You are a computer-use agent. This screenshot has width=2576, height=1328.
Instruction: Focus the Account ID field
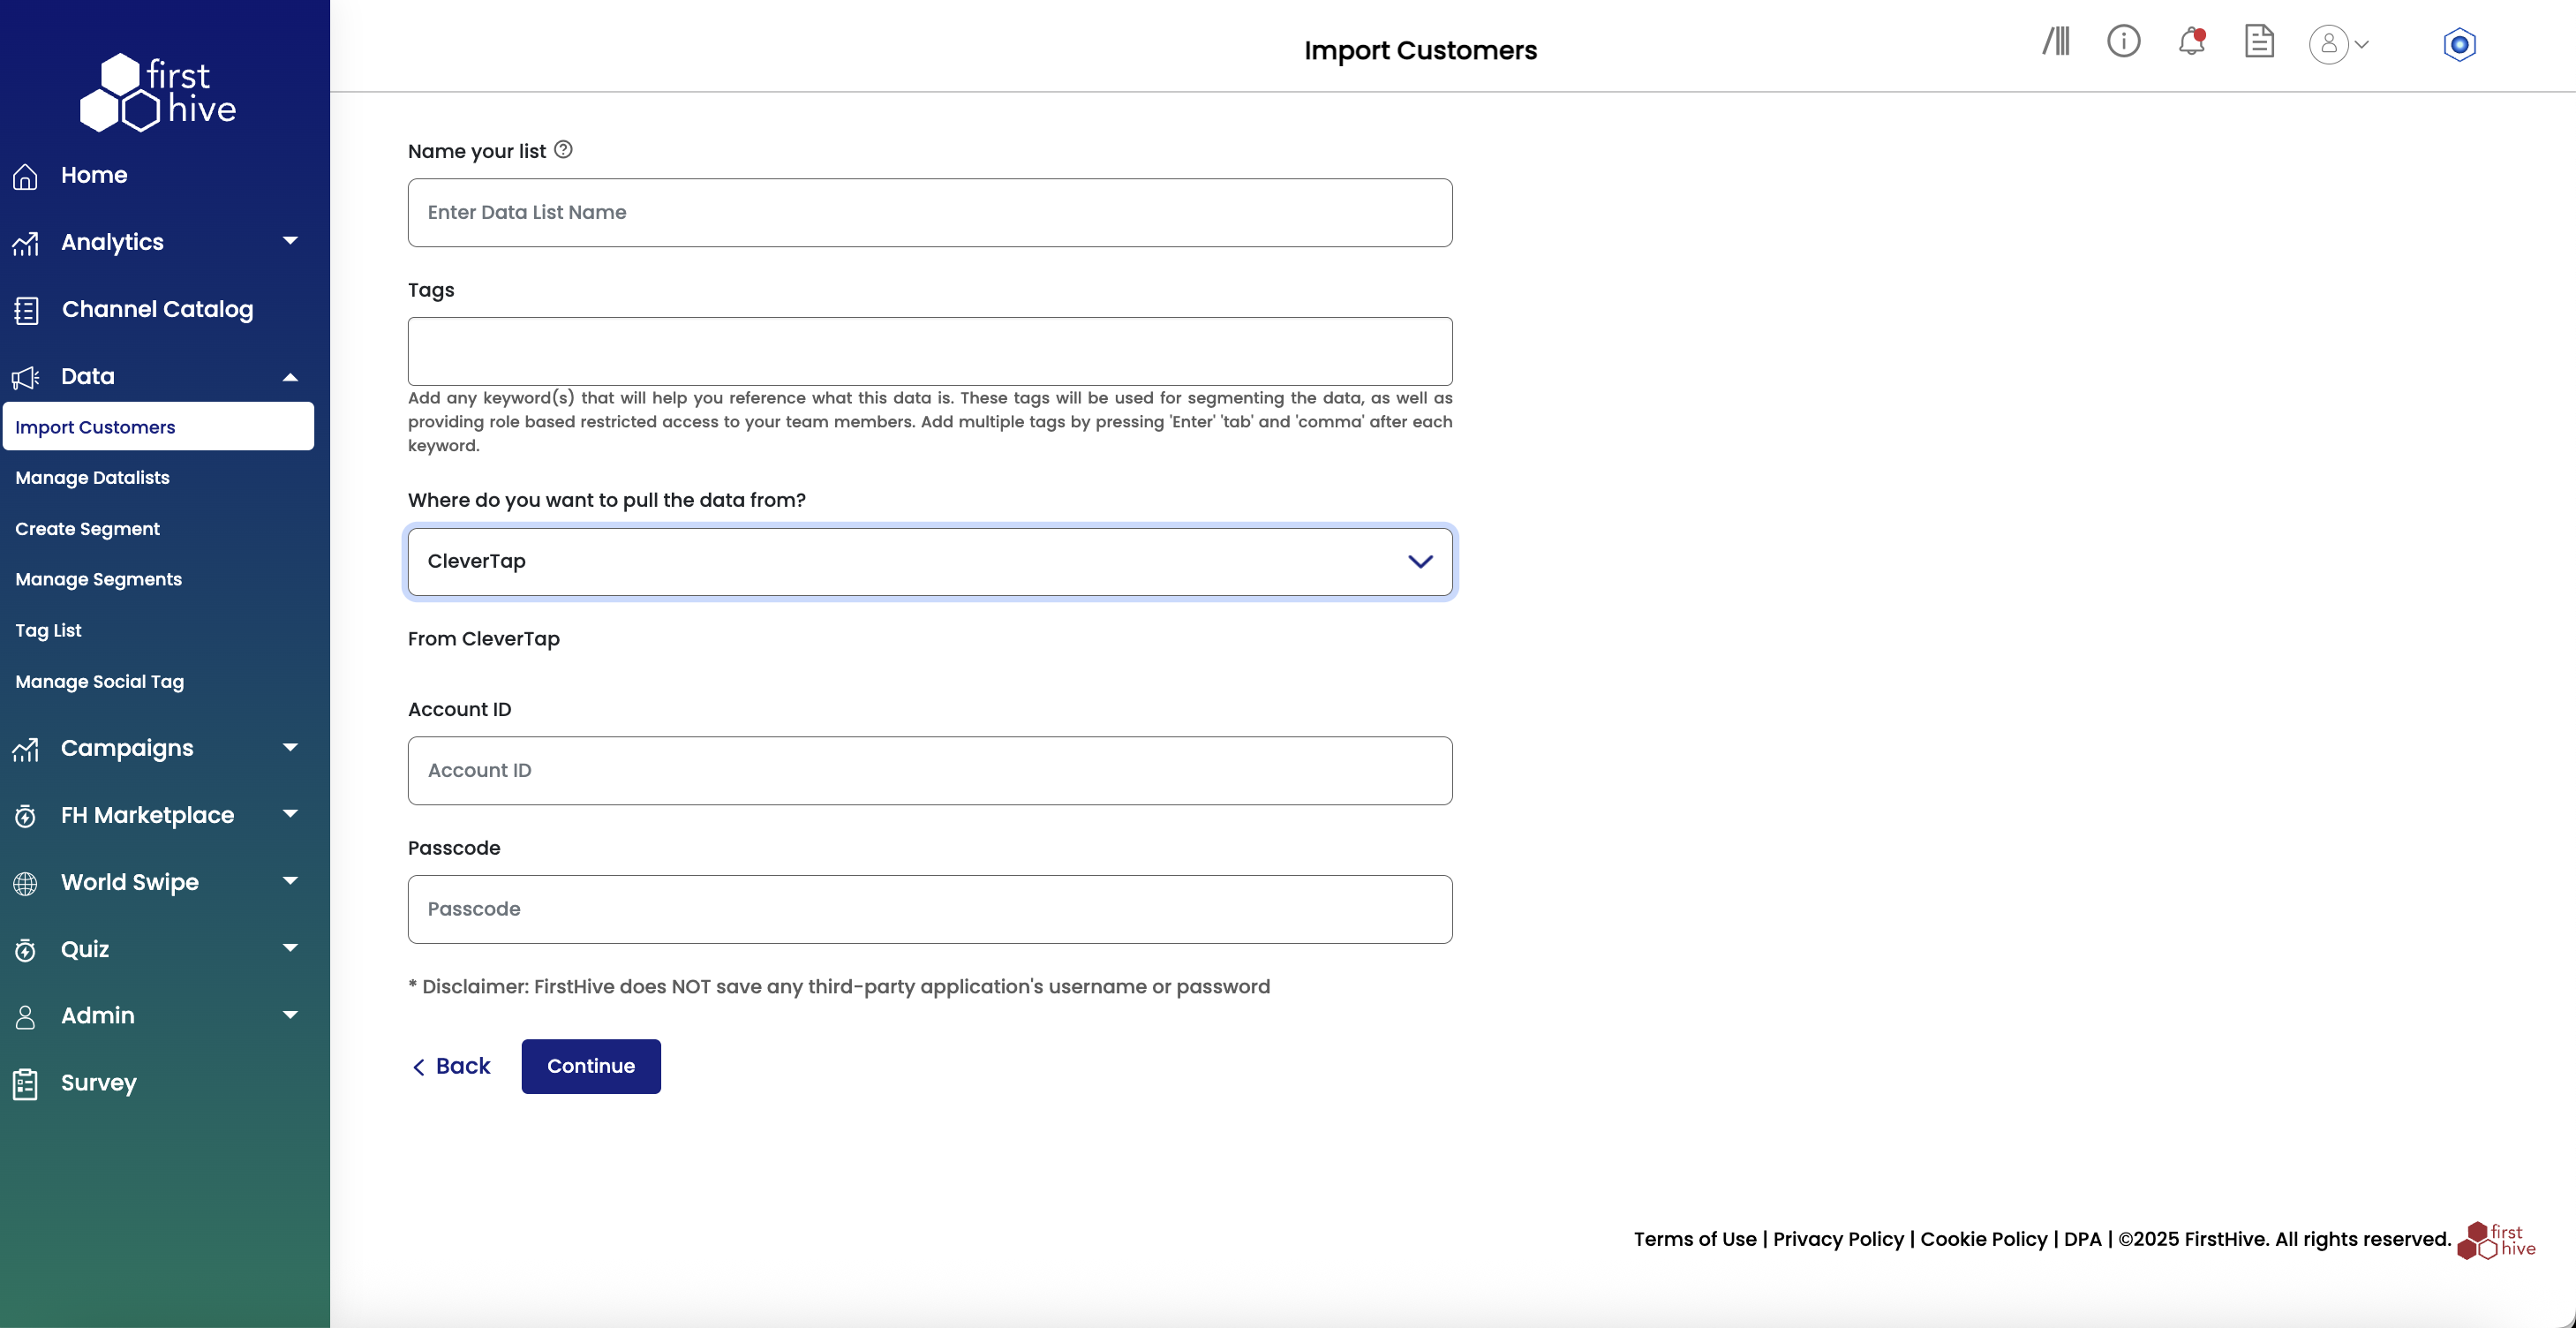click(930, 771)
